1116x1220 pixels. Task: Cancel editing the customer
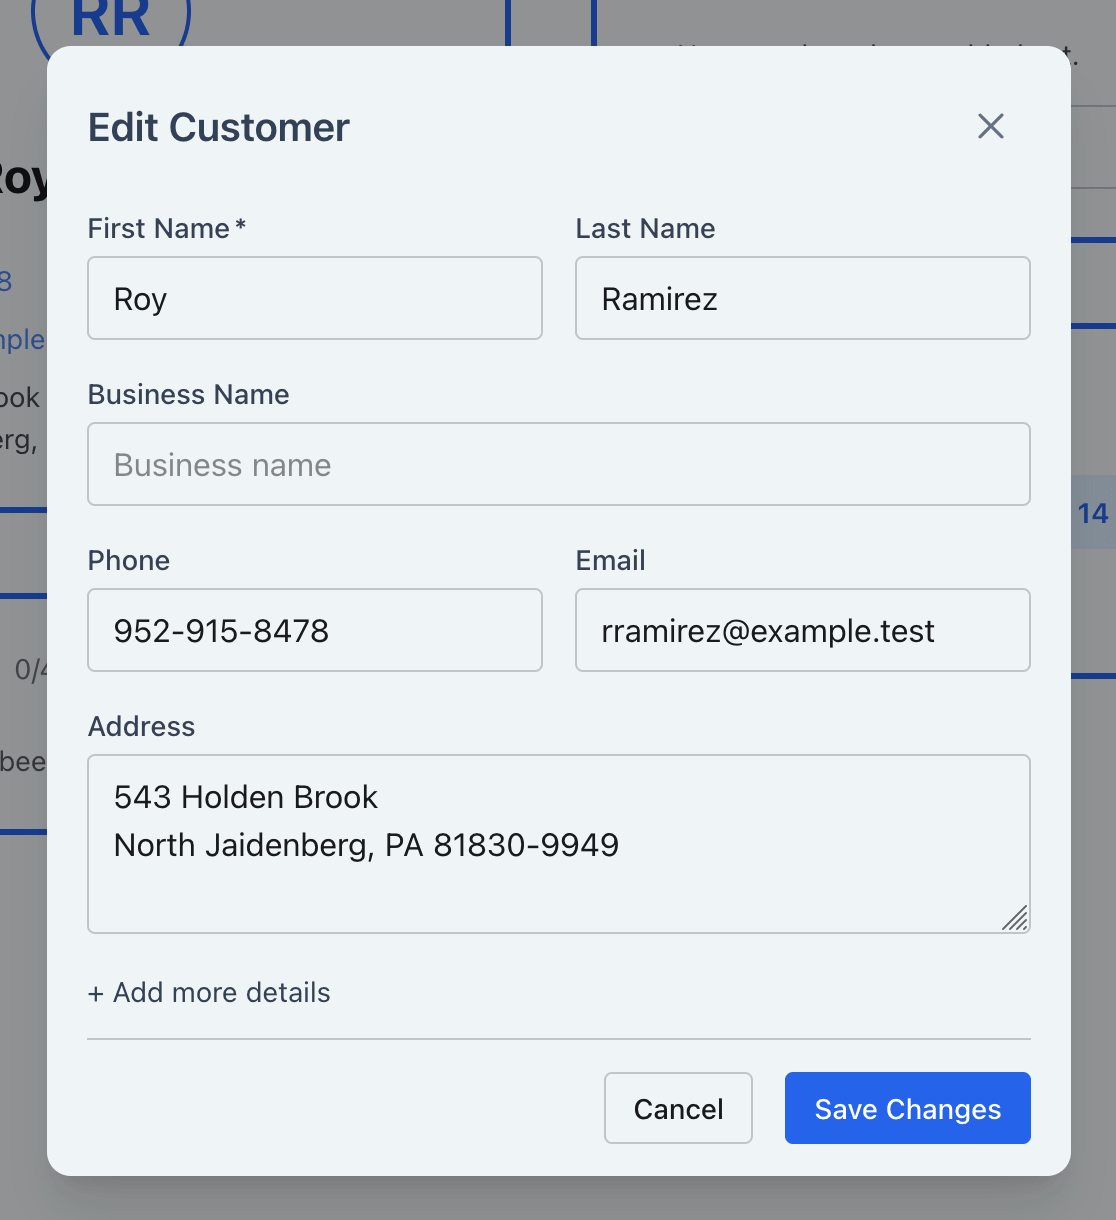click(x=678, y=1108)
